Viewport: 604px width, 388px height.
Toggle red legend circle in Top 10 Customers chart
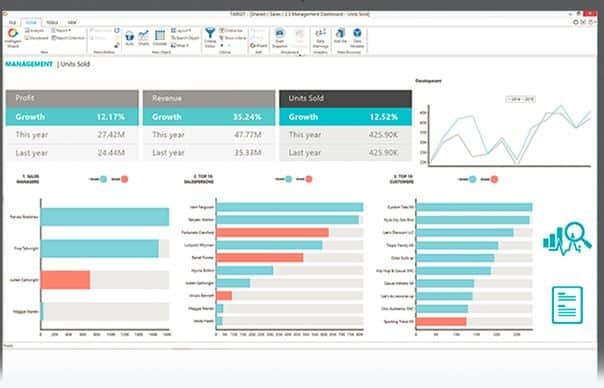tap(494, 179)
